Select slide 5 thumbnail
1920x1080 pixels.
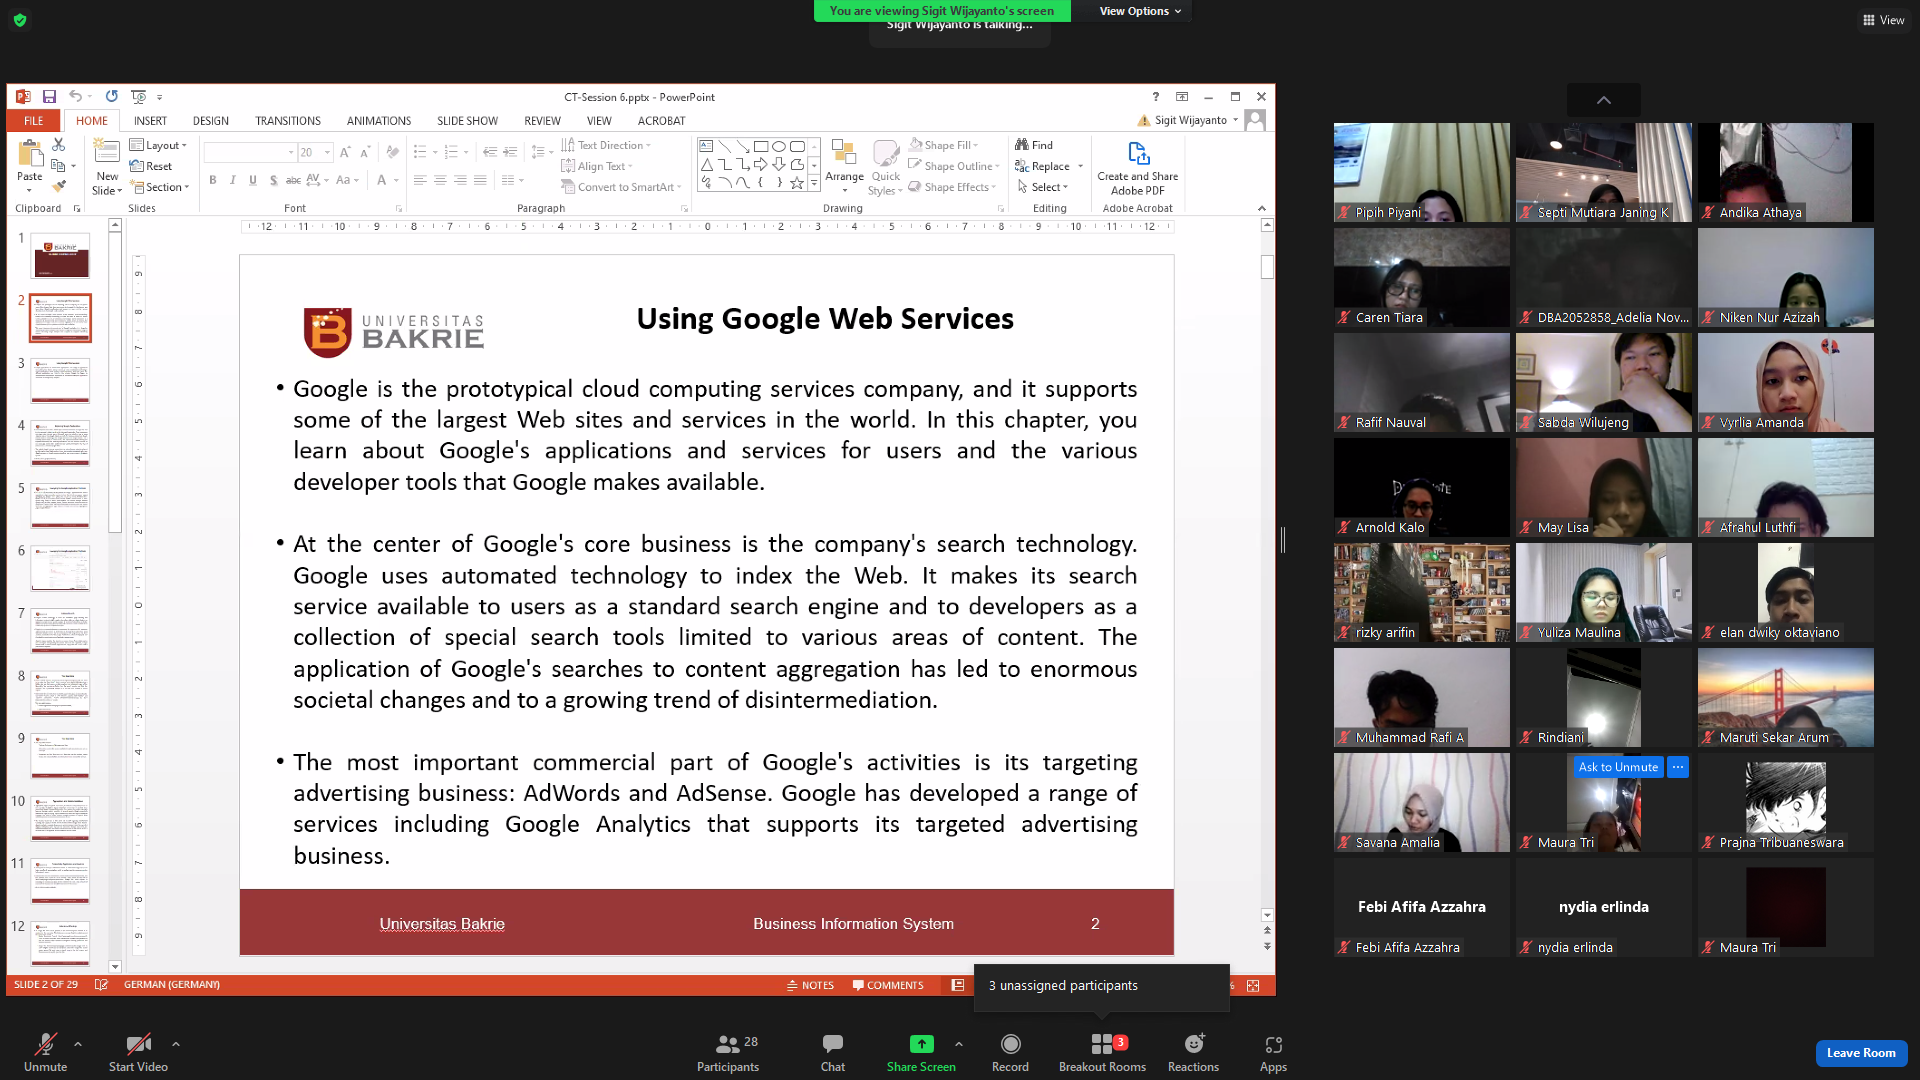(60, 505)
